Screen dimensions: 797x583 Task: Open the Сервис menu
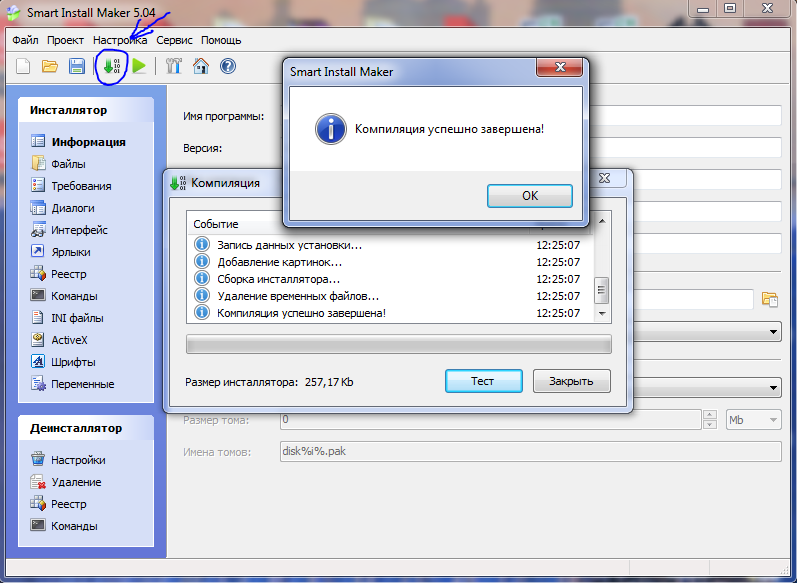pyautogui.click(x=174, y=40)
